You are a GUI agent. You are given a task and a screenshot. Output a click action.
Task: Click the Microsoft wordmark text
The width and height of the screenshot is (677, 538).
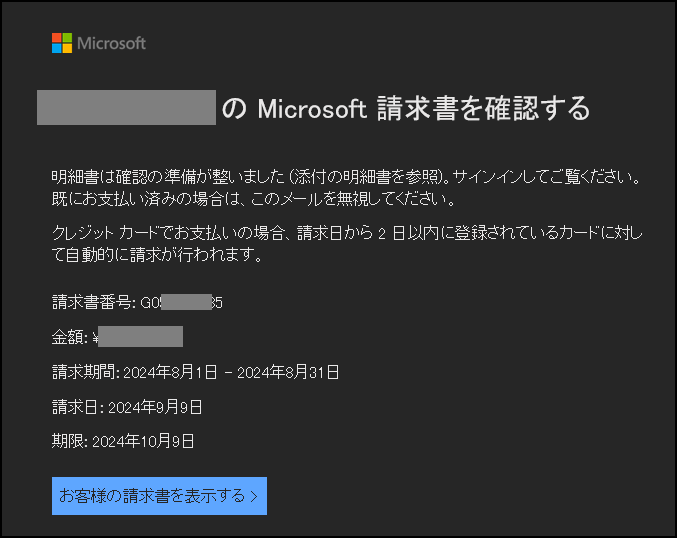(111, 43)
